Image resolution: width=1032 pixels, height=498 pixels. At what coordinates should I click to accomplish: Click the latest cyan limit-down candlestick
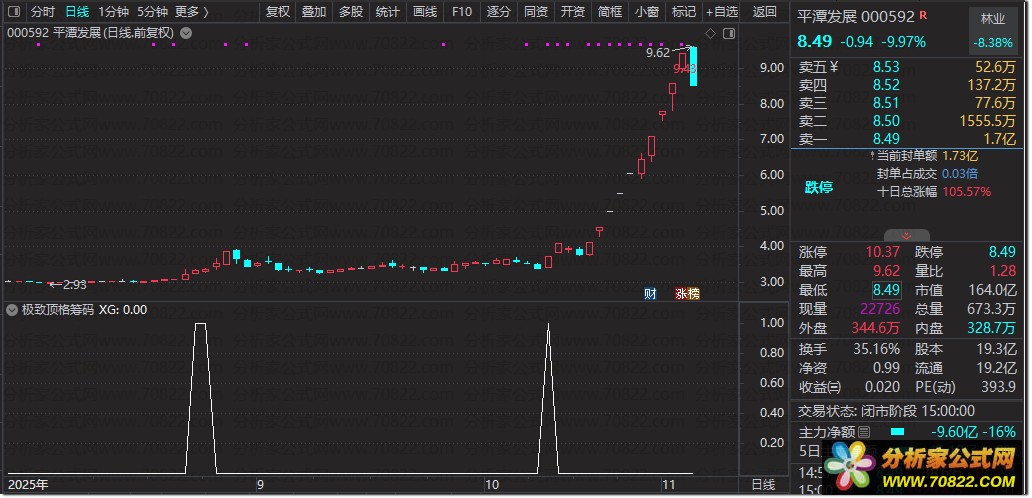click(694, 66)
